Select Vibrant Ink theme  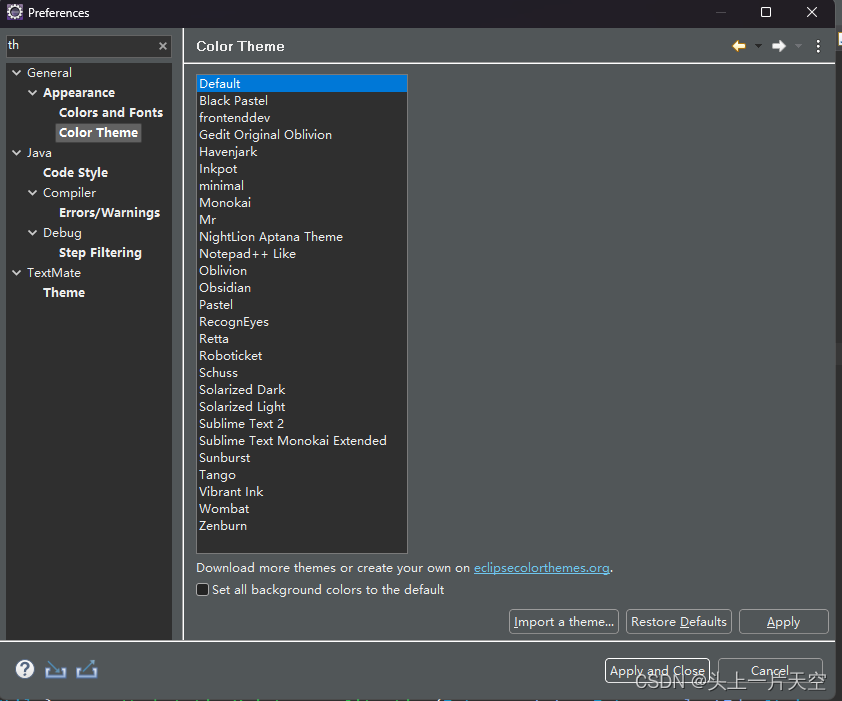point(302,492)
